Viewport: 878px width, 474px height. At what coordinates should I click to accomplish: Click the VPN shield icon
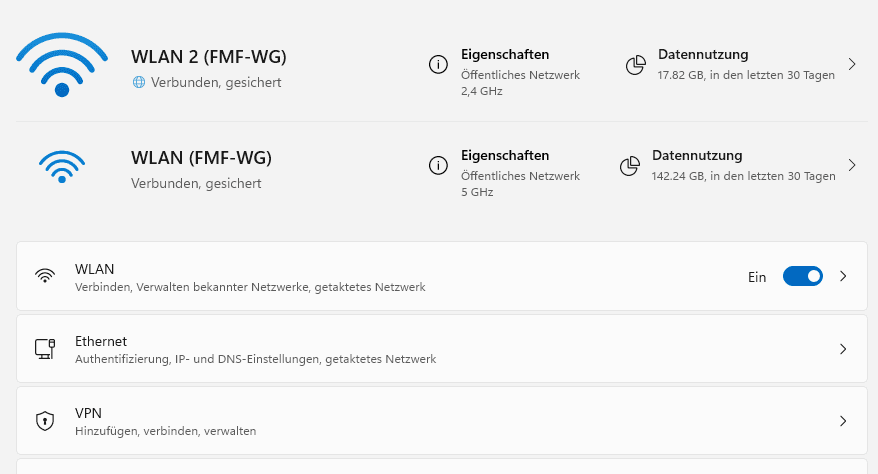[45, 421]
